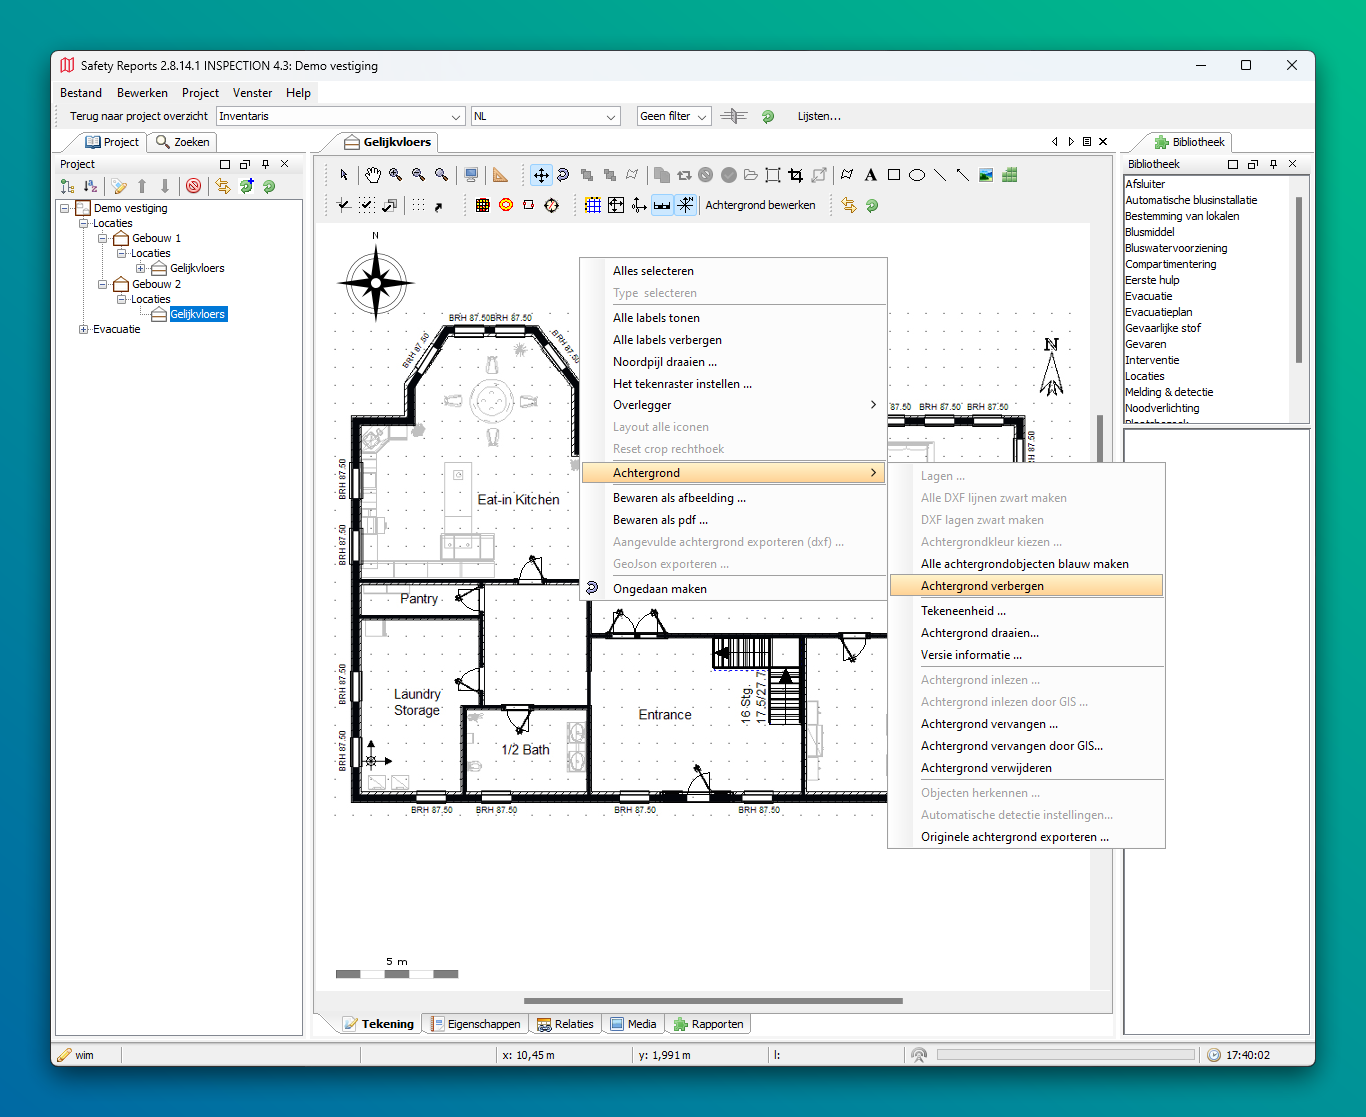1366x1117 pixels.
Task: Toggle the dotted grid points button
Action: (418, 205)
